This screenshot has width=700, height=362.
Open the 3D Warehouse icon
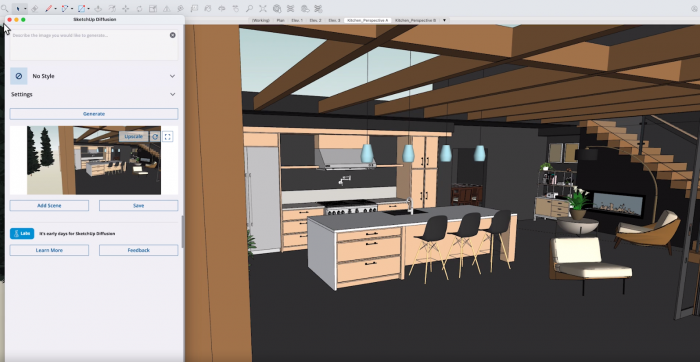277,8
